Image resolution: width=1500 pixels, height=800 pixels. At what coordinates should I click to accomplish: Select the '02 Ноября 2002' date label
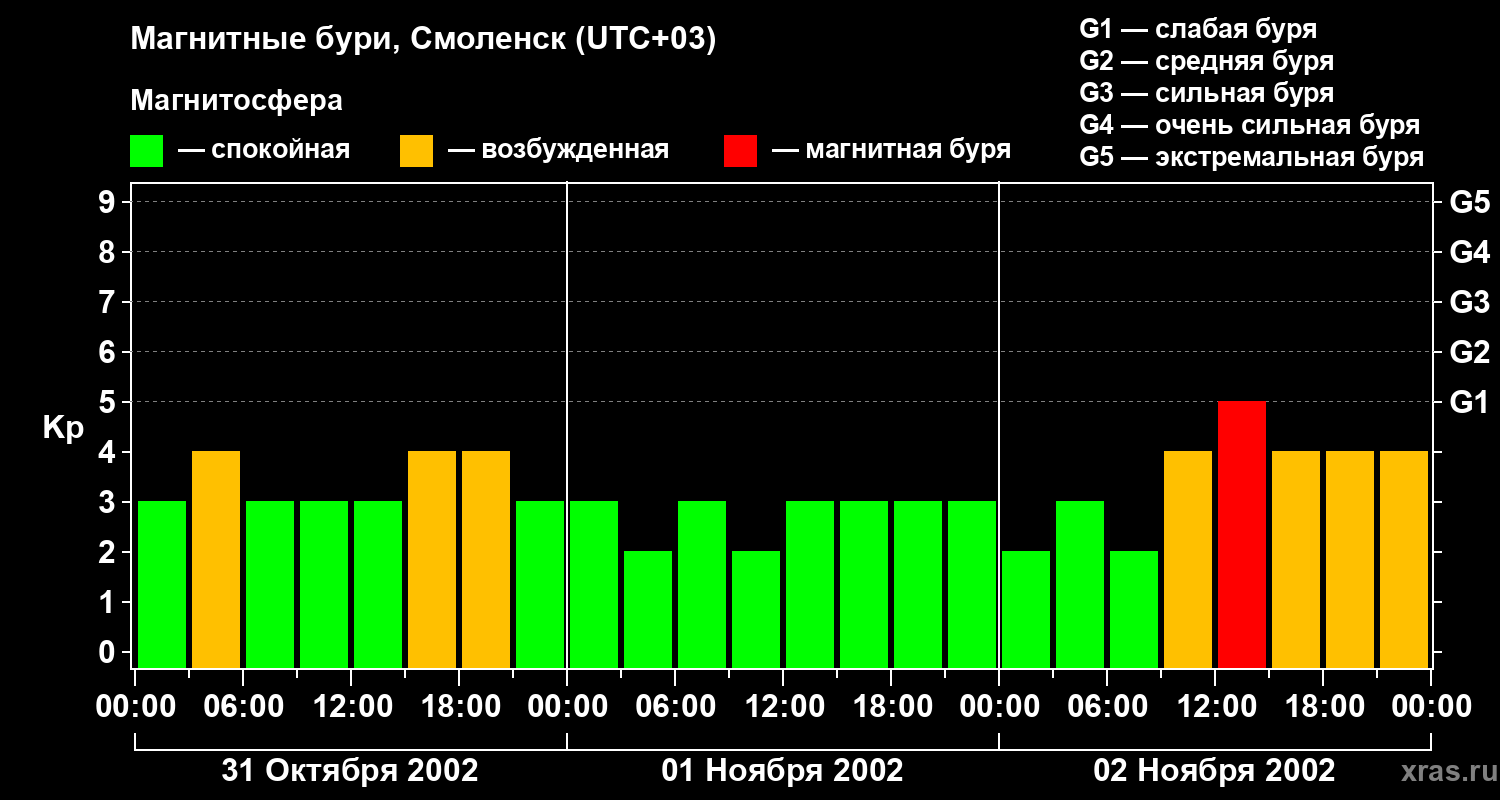coord(1214,771)
